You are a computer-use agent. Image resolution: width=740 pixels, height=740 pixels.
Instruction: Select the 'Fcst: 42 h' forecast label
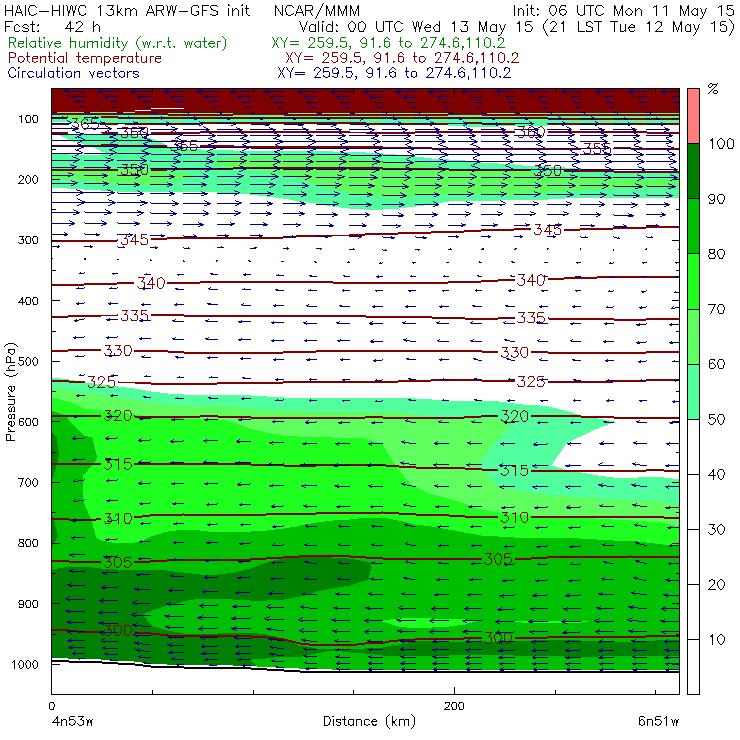[x=52, y=27]
